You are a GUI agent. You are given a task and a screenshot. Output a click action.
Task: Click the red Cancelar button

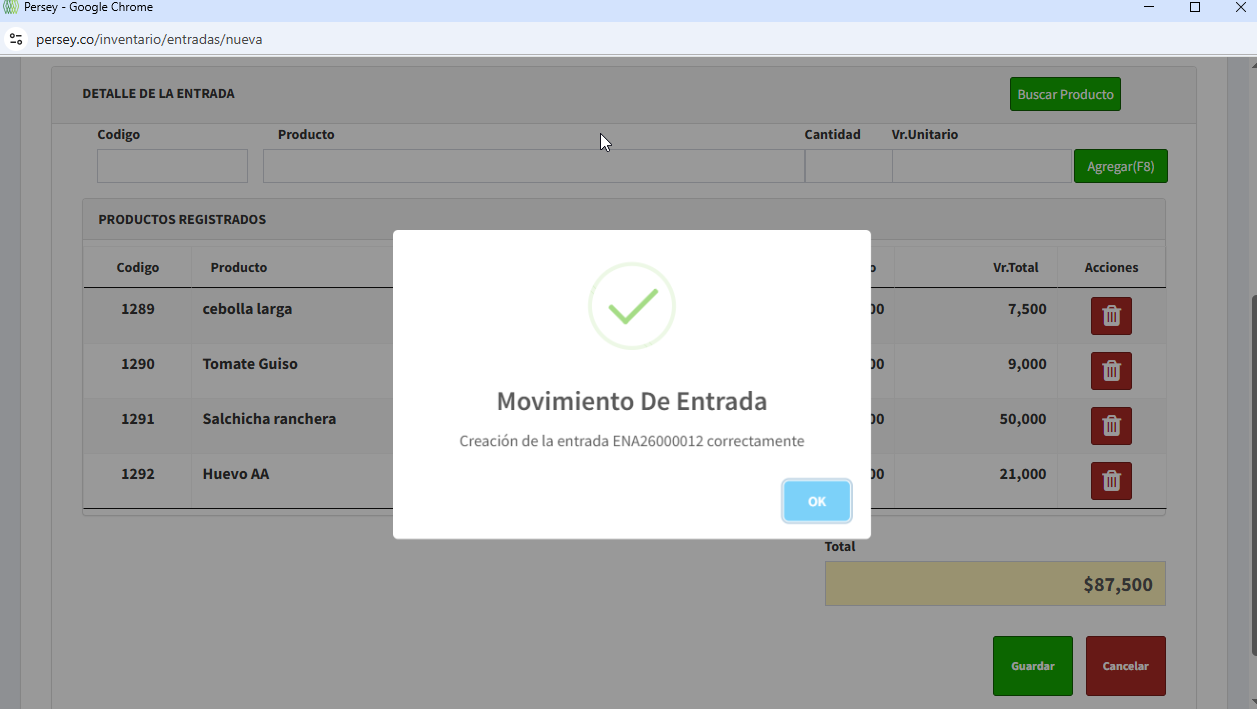click(1125, 666)
